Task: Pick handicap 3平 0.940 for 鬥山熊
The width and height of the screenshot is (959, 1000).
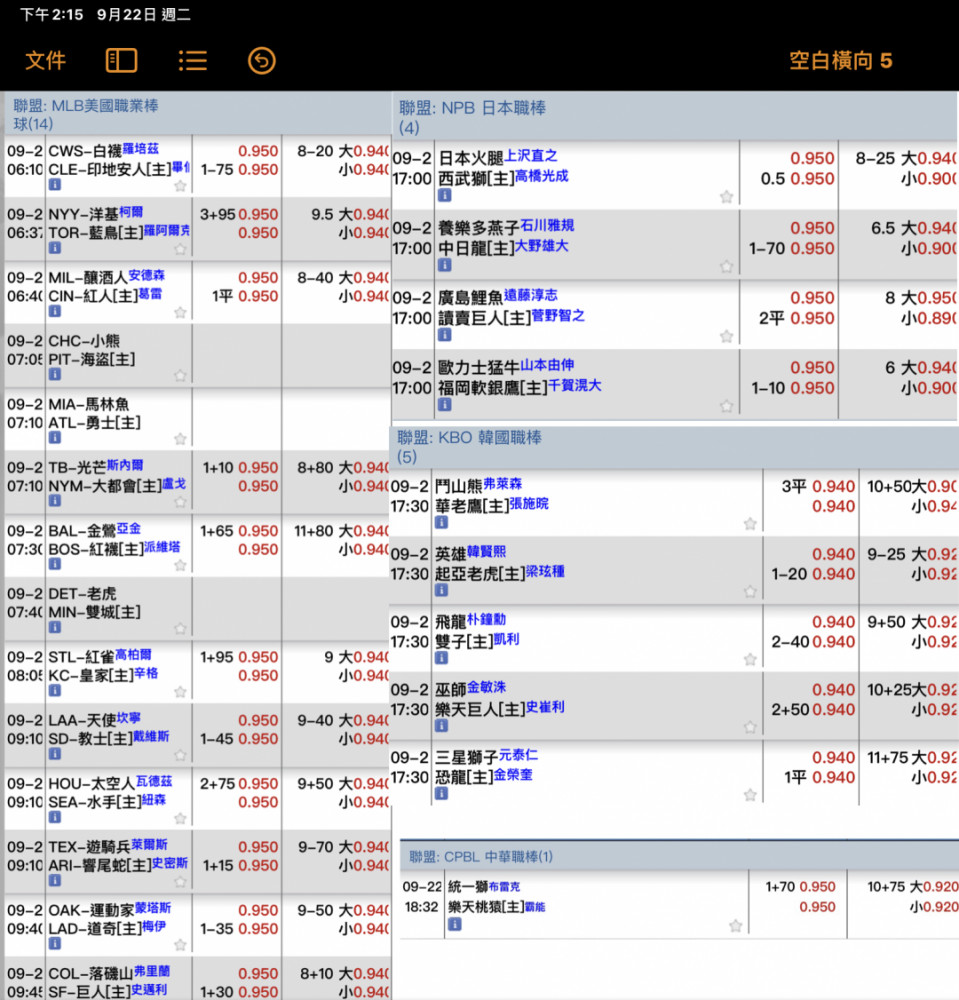Action: click(x=818, y=487)
